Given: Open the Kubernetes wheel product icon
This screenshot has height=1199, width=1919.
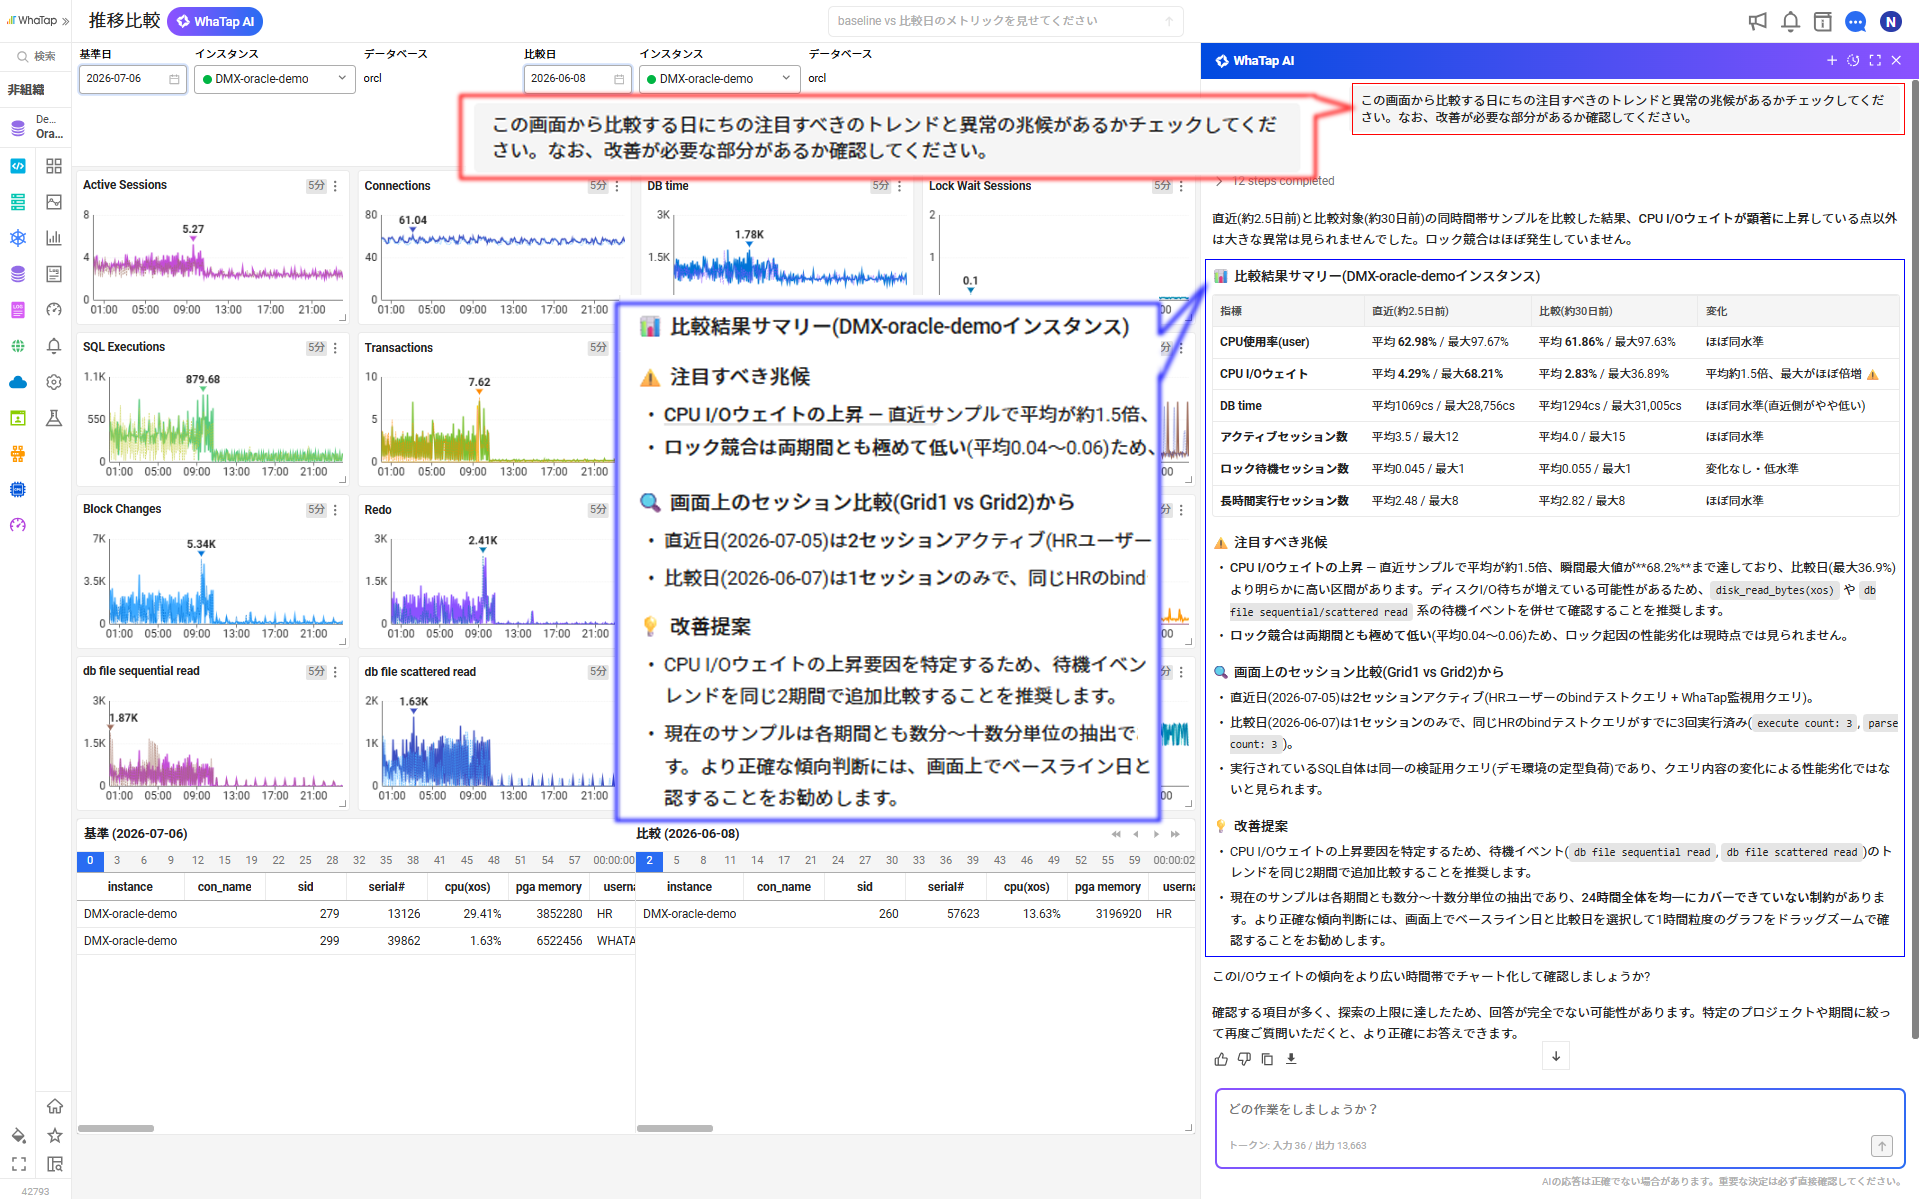Looking at the screenshot, I should pos(18,238).
